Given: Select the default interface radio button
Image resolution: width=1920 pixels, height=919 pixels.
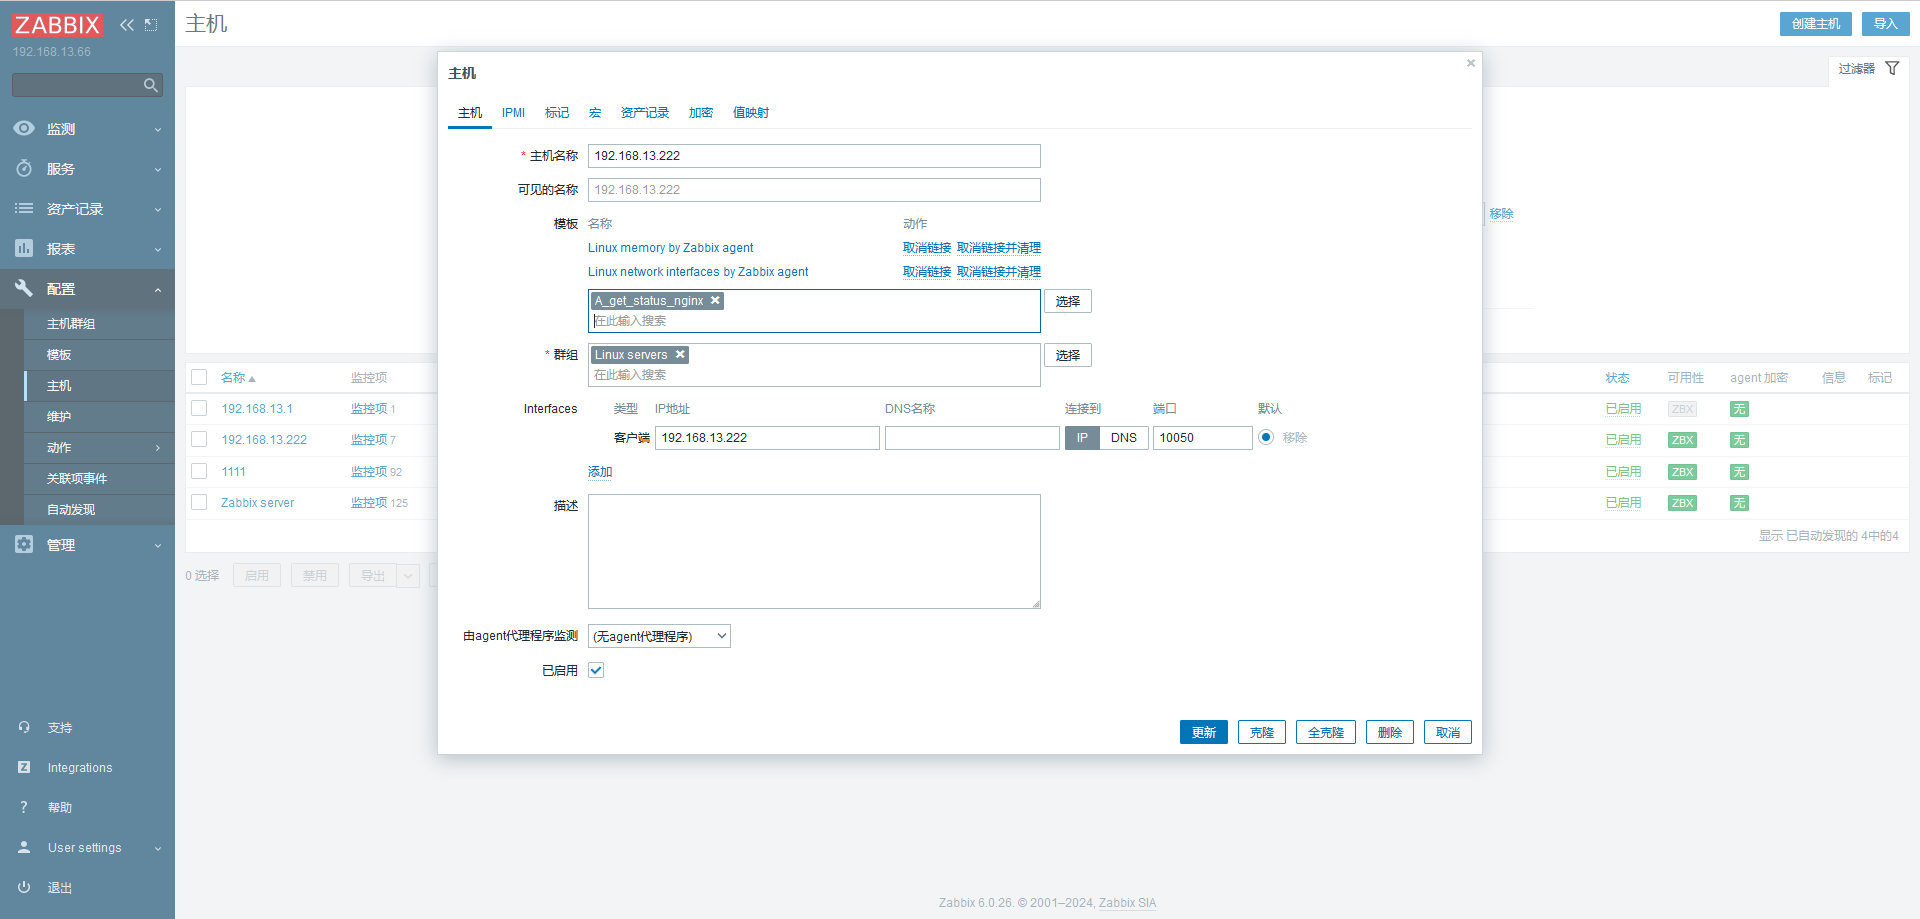Looking at the screenshot, I should click(x=1266, y=437).
